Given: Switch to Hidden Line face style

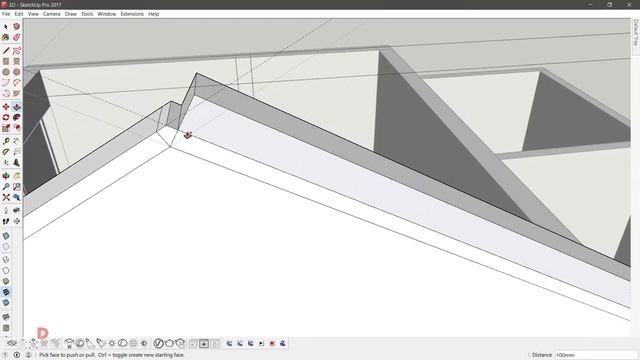Looking at the screenshot, I should pos(6,271).
